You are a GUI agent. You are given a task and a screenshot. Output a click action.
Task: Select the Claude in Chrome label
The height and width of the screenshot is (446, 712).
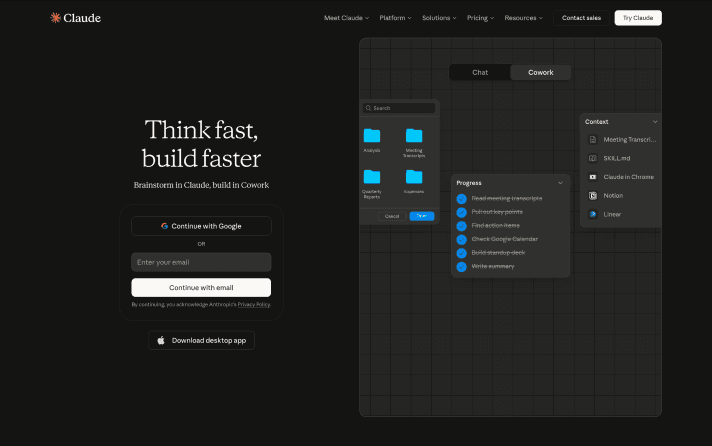[x=628, y=177]
